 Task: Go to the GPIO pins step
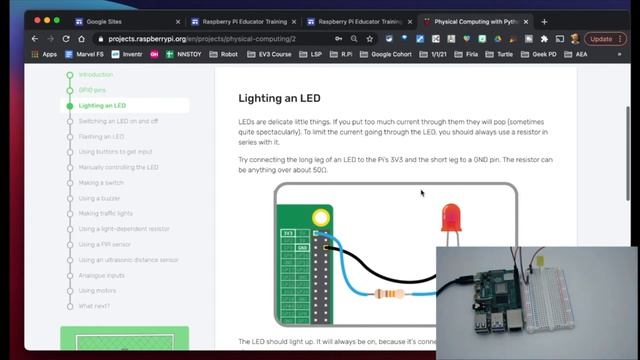pyautogui.click(x=92, y=90)
